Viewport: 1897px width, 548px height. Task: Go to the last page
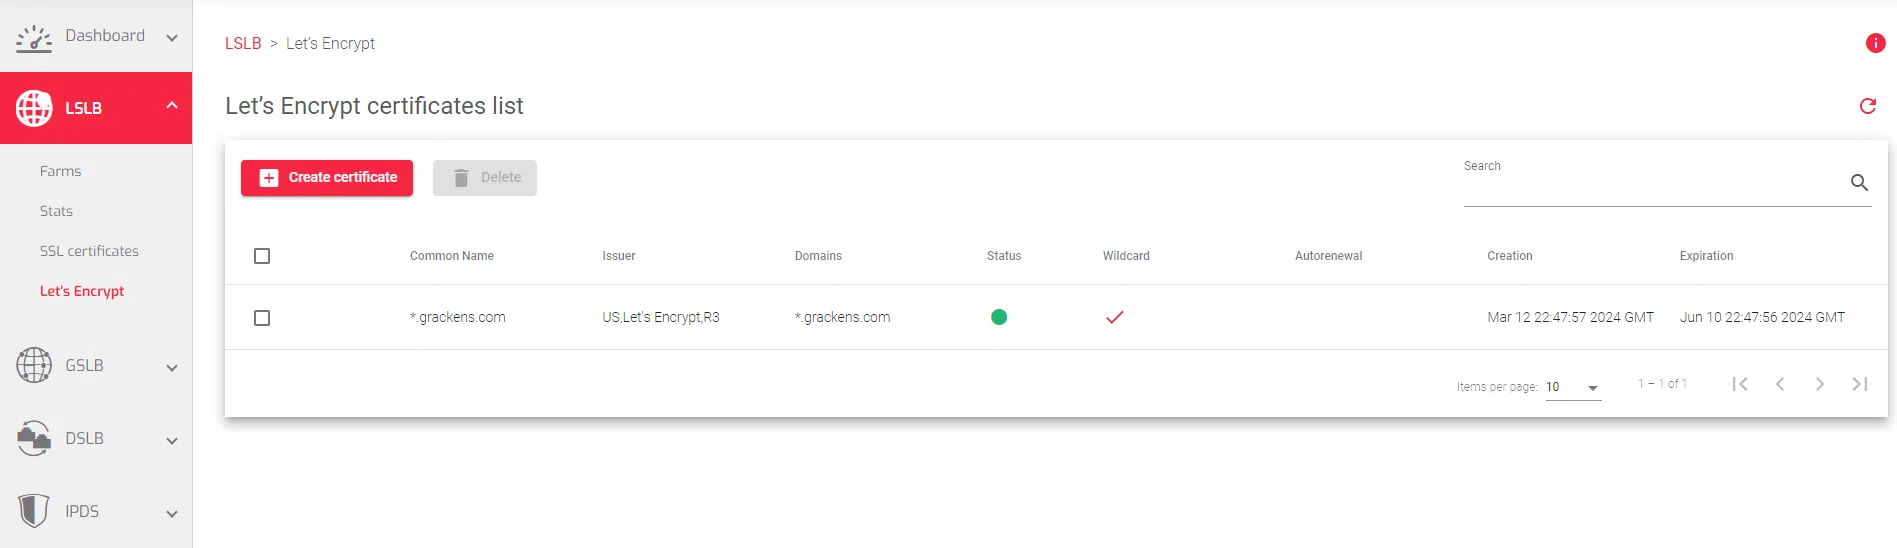coord(1860,384)
